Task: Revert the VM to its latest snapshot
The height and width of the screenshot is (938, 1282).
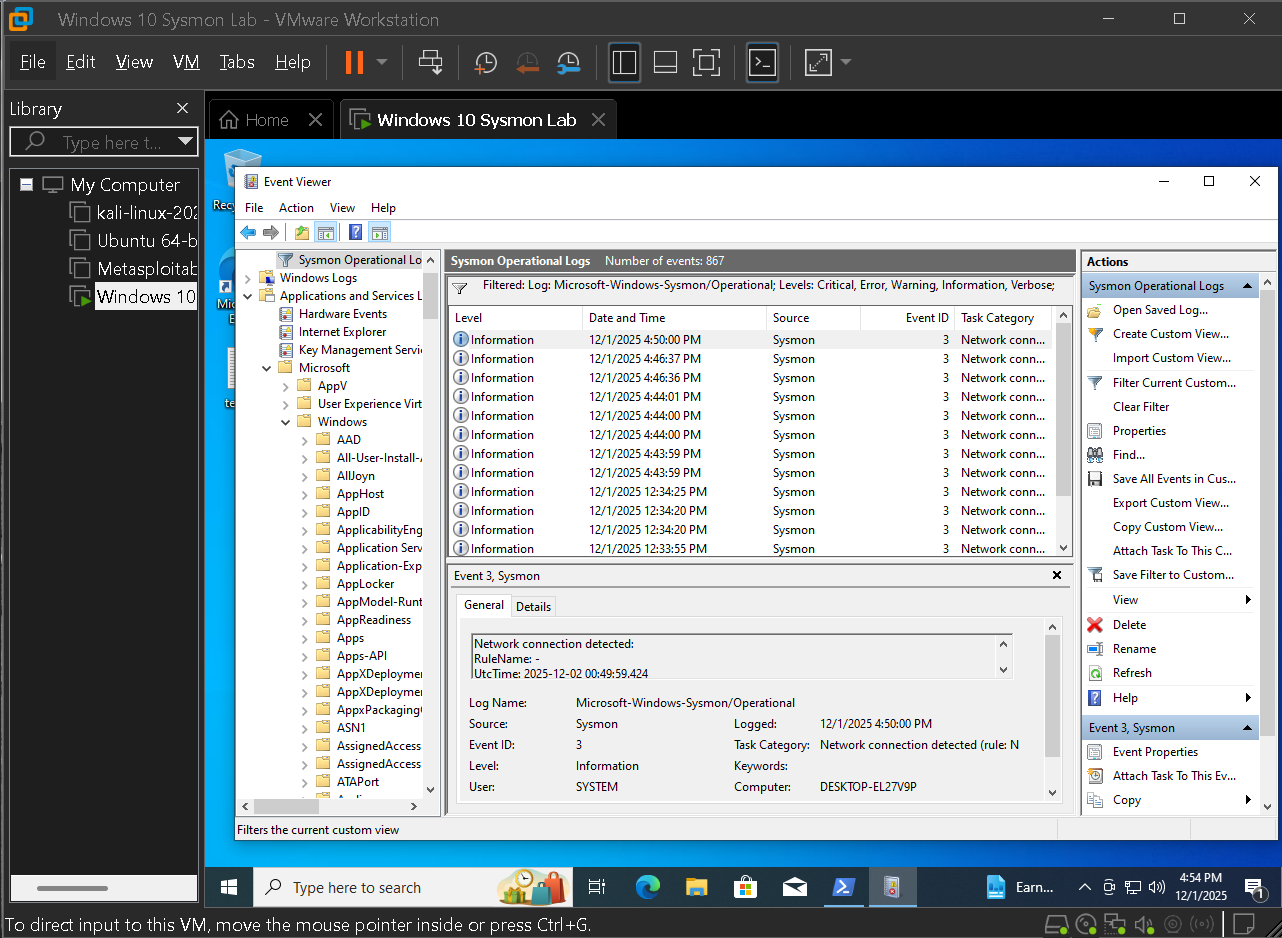Action: 528,62
